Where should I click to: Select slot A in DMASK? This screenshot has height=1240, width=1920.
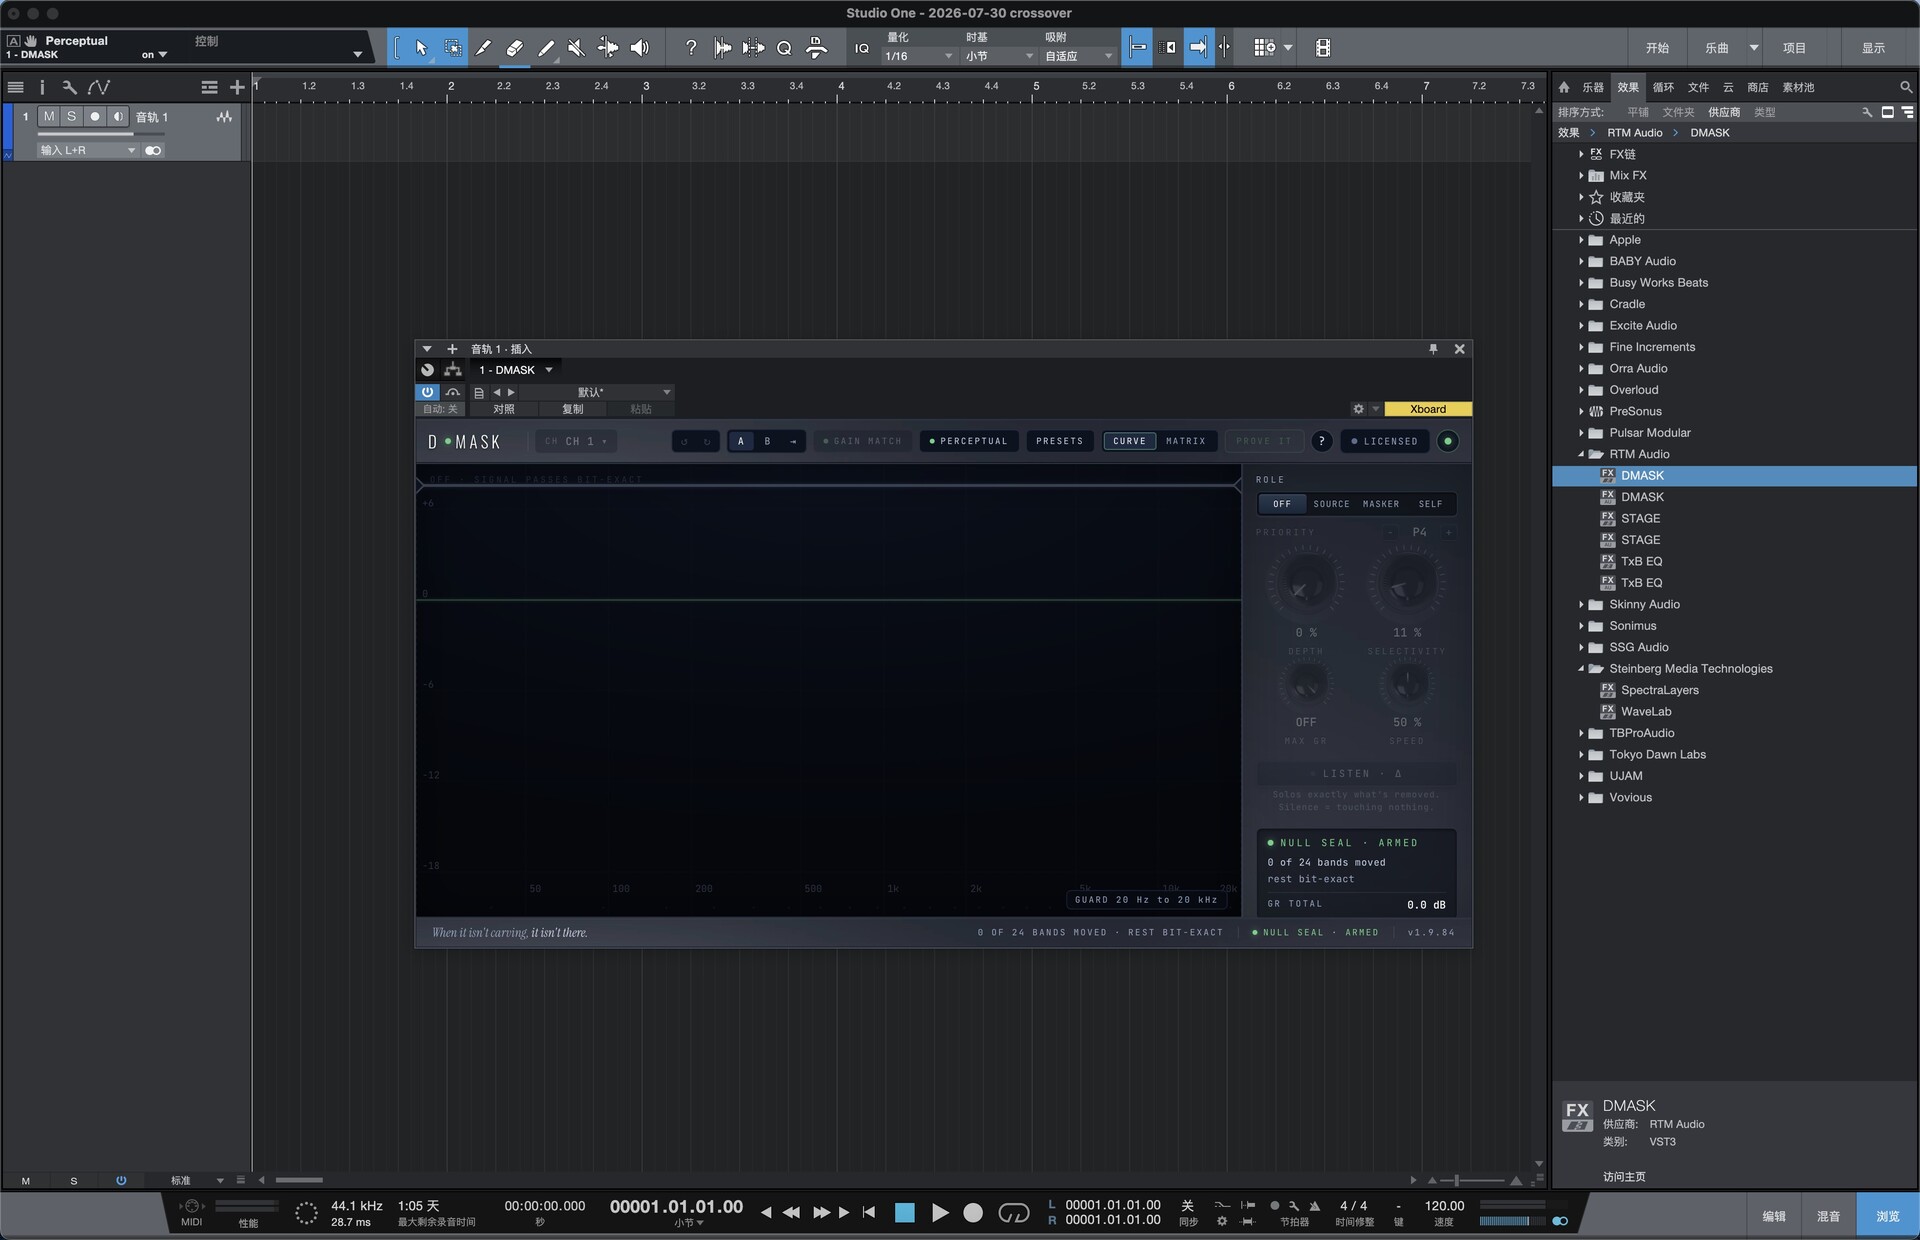click(x=741, y=441)
